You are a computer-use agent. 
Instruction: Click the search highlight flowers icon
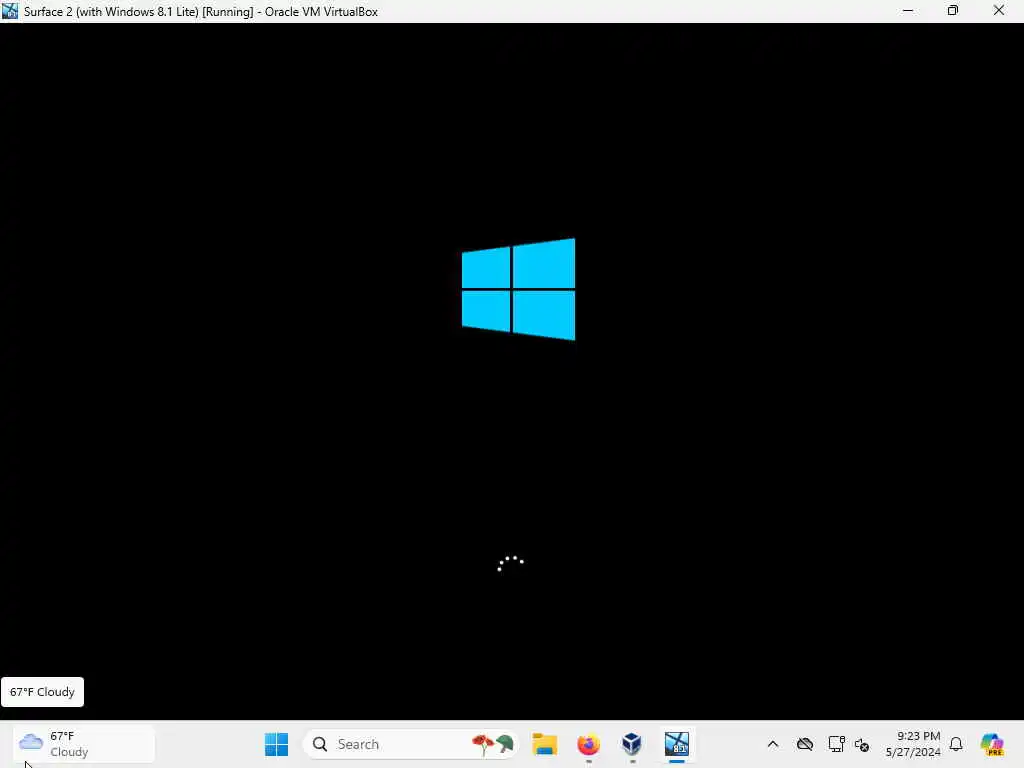click(493, 744)
